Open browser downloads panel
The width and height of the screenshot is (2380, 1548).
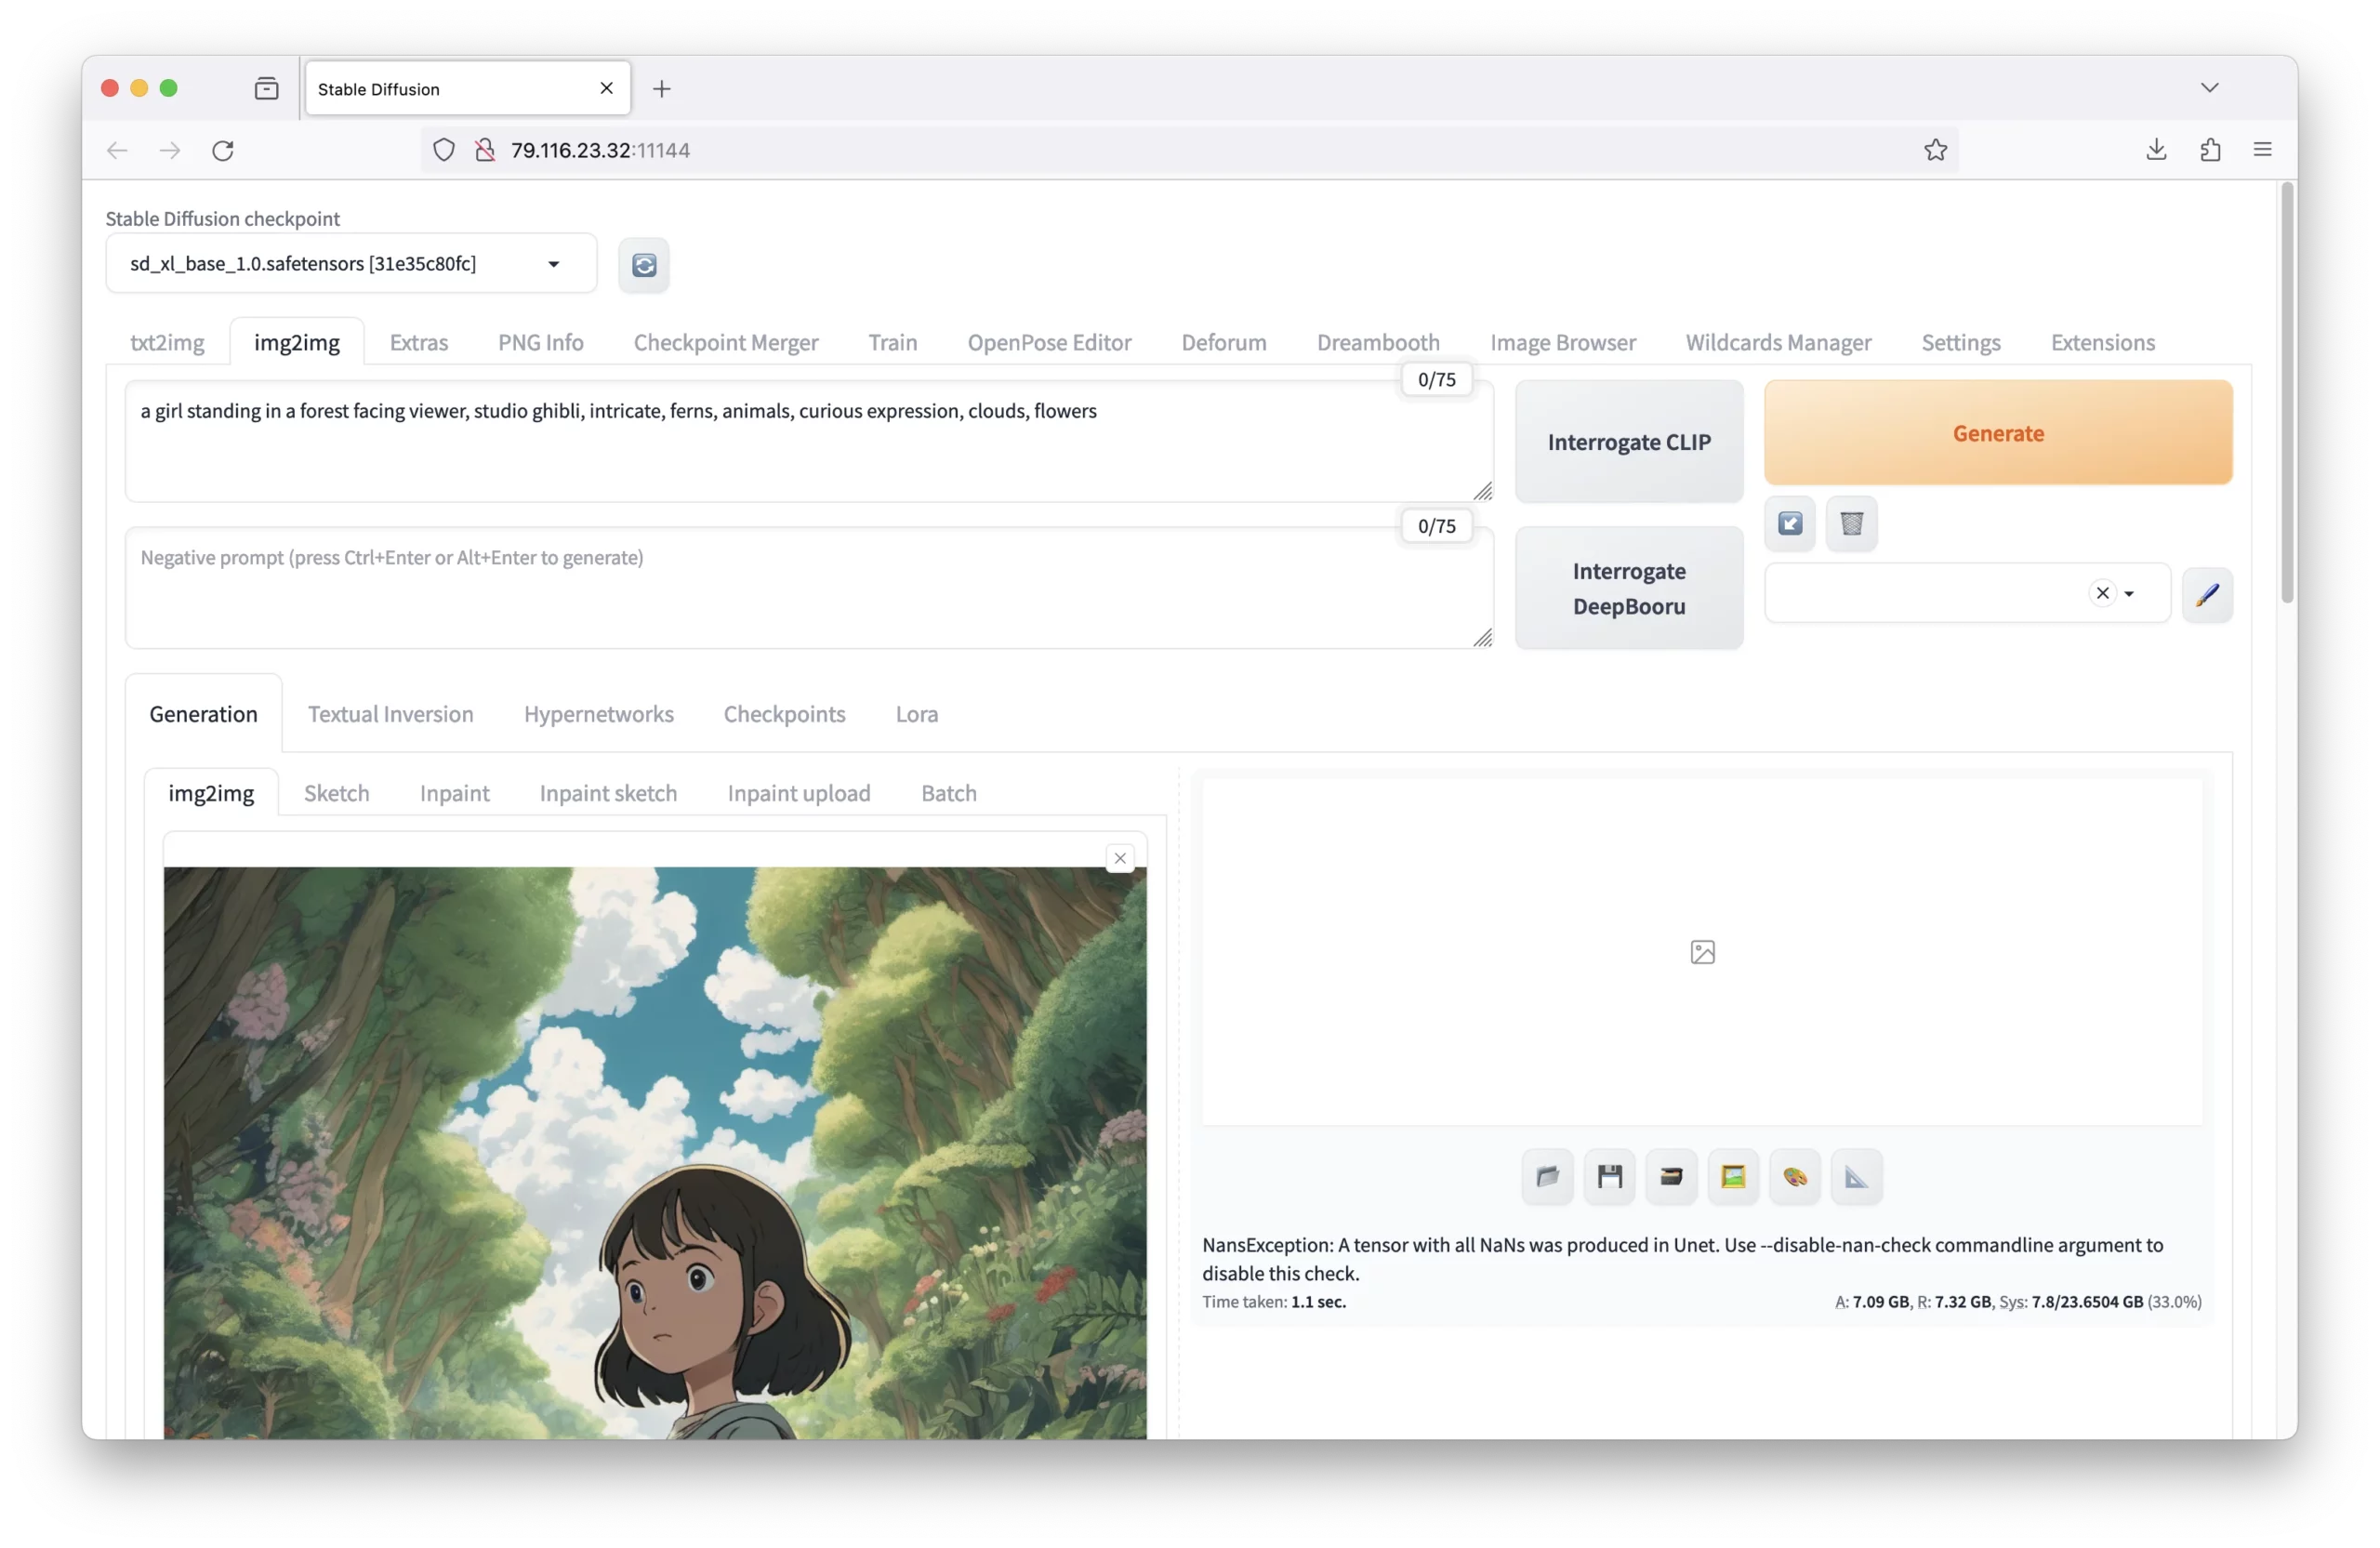click(2156, 150)
